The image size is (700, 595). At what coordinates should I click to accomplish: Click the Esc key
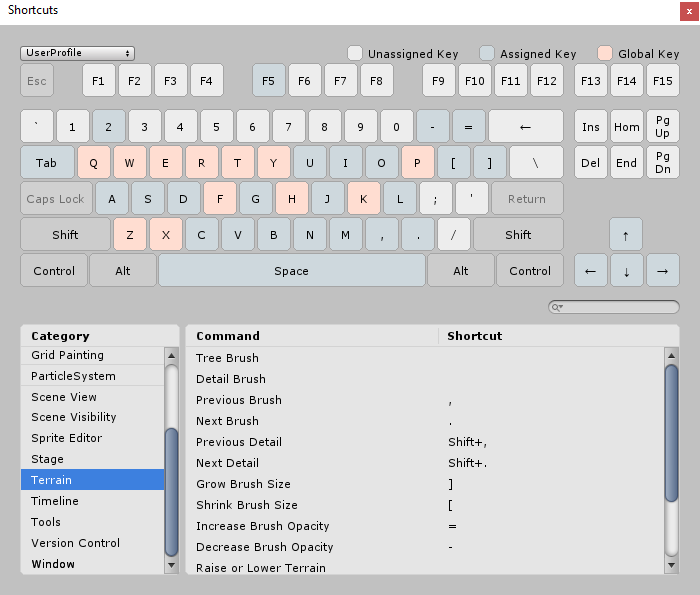pyautogui.click(x=37, y=81)
